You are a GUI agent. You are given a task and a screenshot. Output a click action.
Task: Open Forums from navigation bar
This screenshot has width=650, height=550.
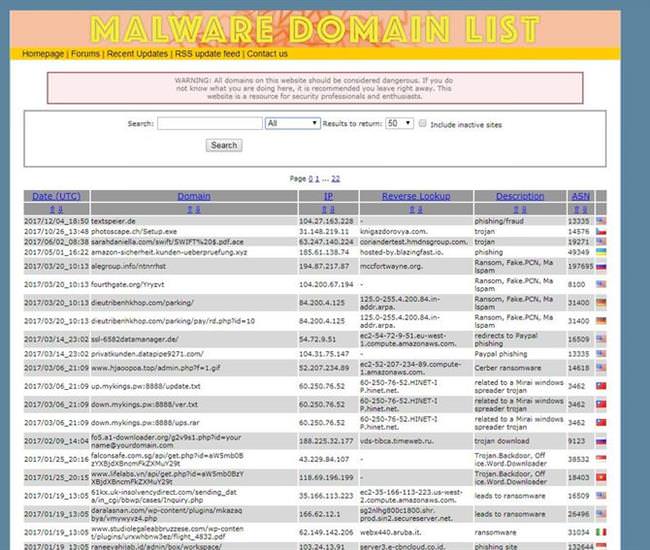(x=85, y=53)
